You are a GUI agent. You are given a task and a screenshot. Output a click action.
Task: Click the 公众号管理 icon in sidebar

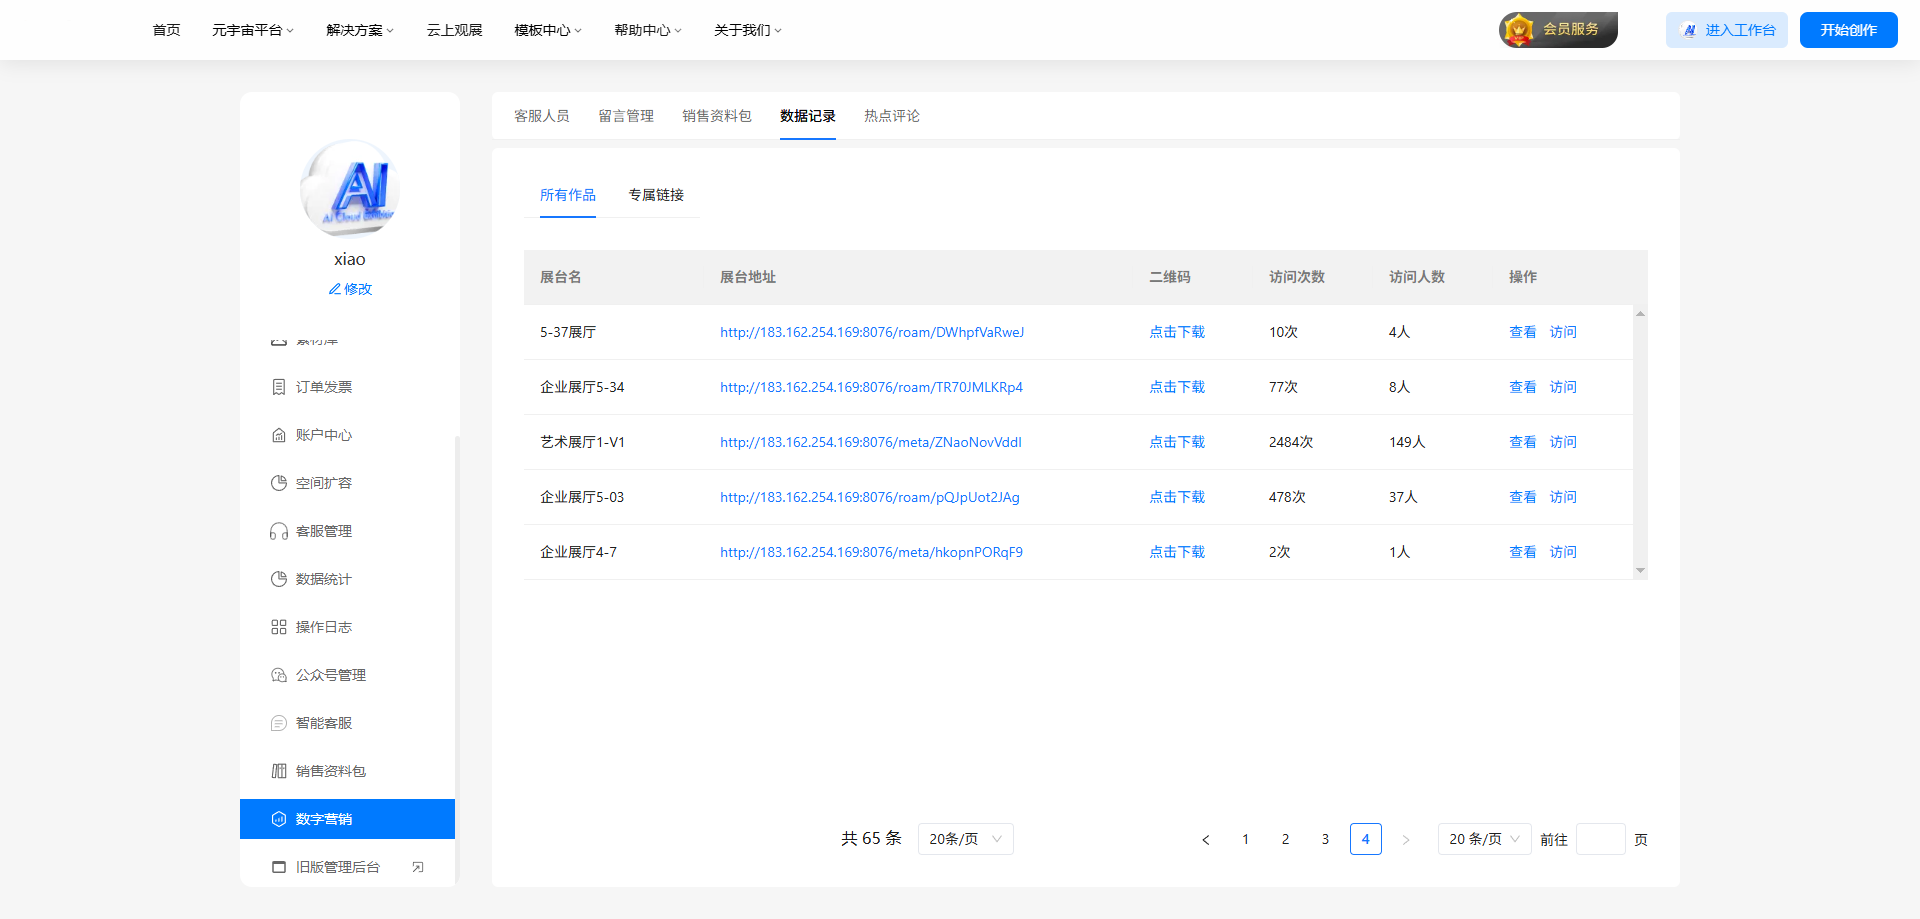coord(279,675)
